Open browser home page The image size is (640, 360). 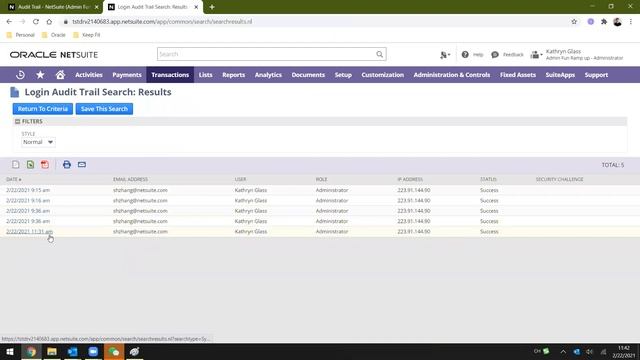[x=49, y=22]
